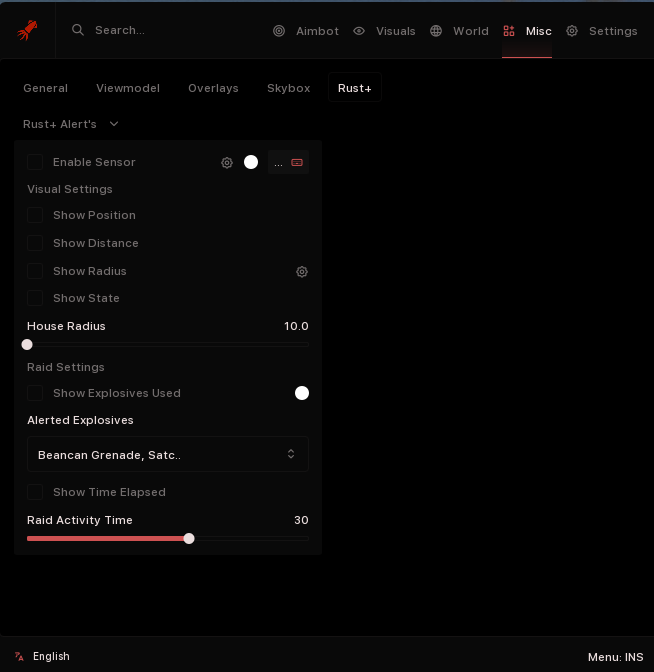The height and width of the screenshot is (672, 654).
Task: Open Show Radius gear settings
Action: (302, 272)
